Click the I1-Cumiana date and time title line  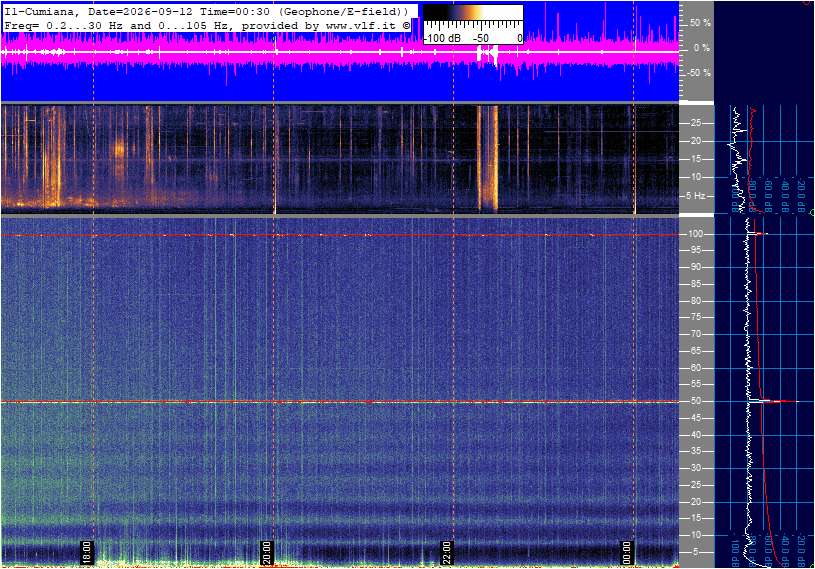206,11
